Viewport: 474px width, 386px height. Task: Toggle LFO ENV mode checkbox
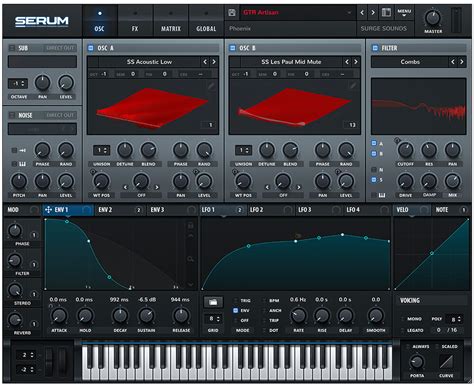(x=235, y=310)
